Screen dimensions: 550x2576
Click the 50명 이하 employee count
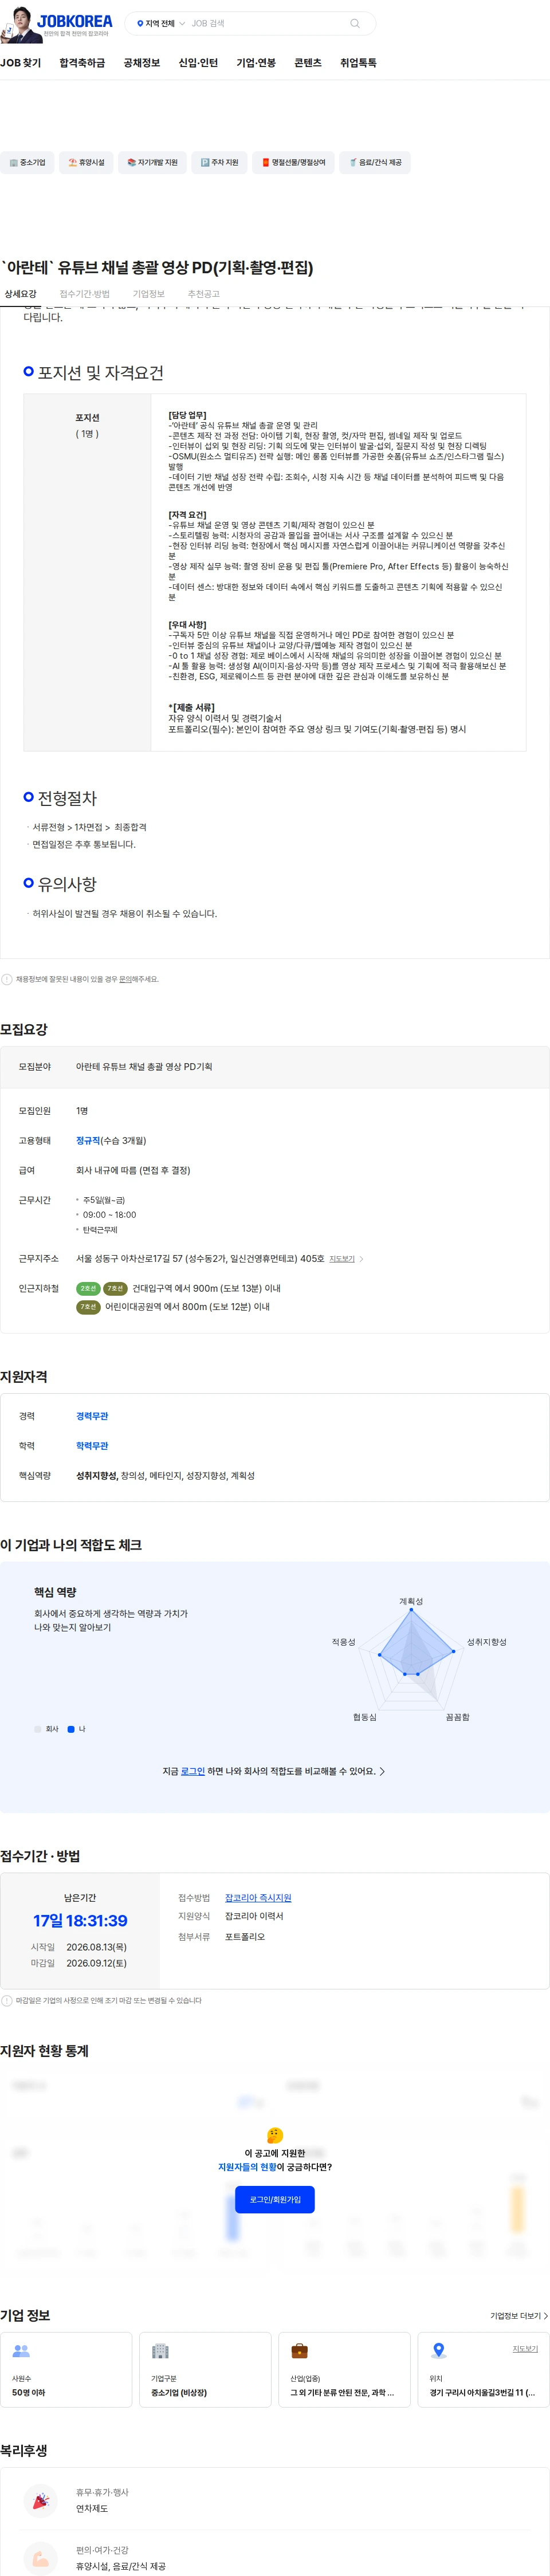28,2393
